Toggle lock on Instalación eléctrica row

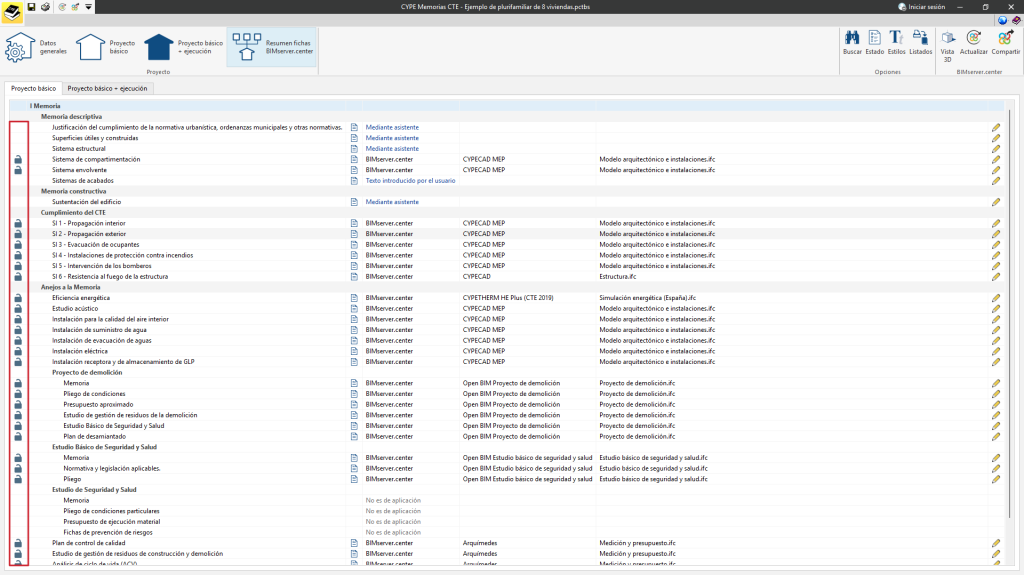18,351
